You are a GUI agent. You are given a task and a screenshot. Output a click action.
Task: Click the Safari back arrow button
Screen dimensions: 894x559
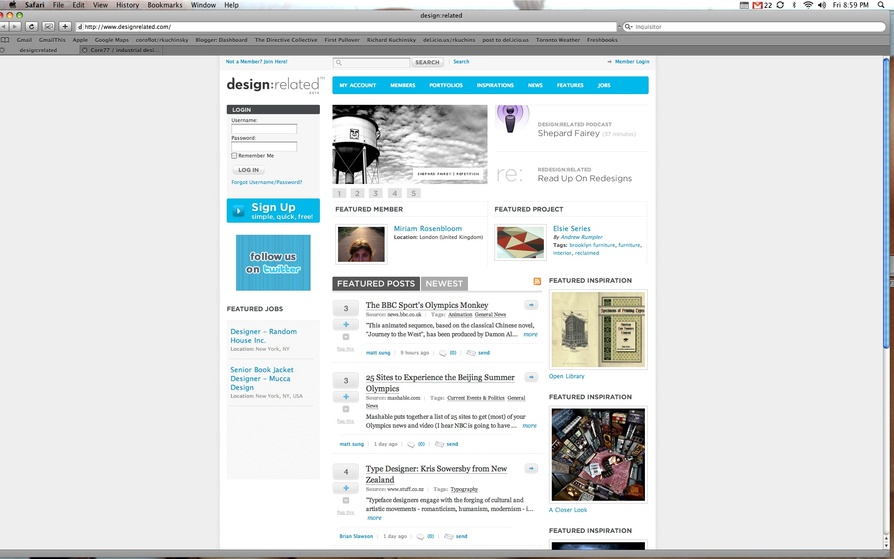(4, 27)
